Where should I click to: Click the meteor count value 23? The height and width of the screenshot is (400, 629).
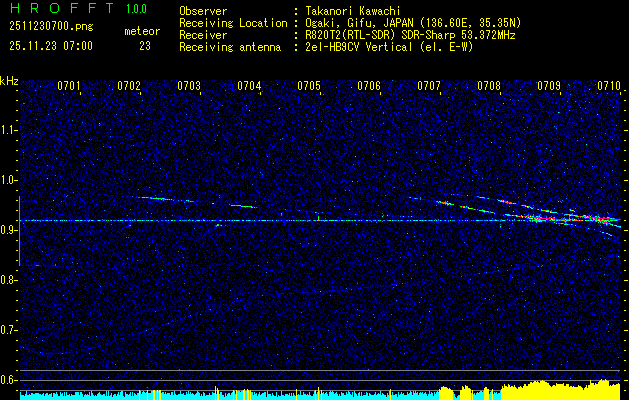[145, 46]
